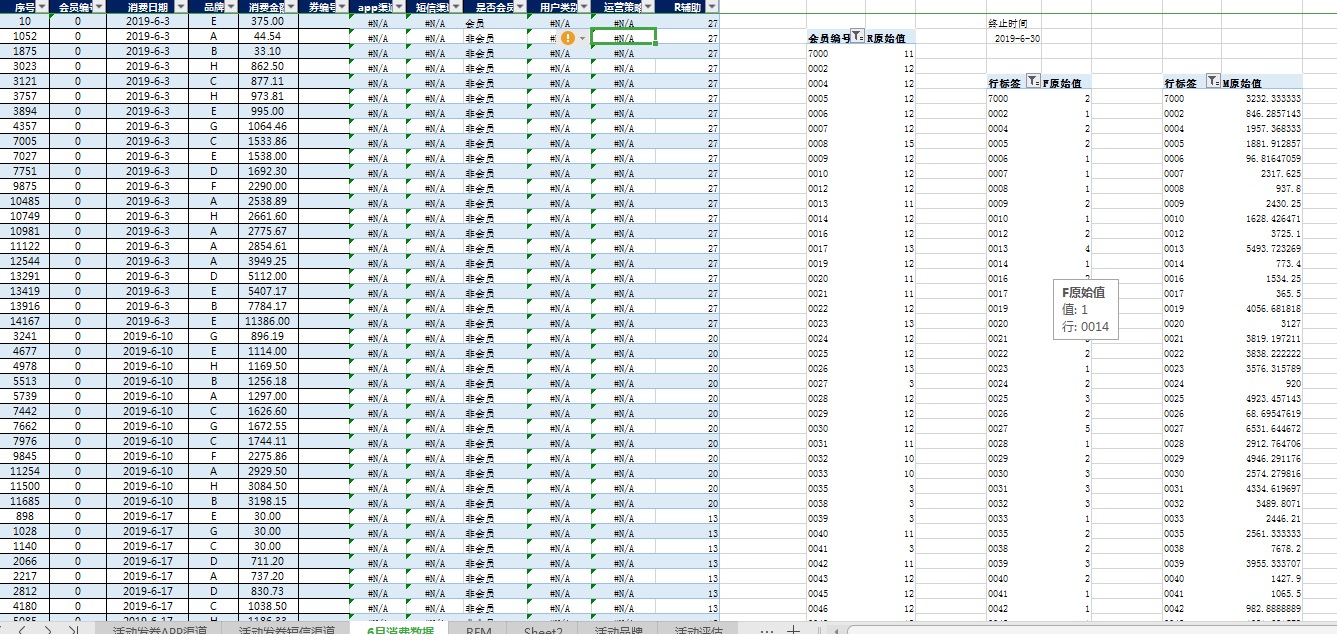Switch to the 活动发券短信渠道 sheet tab
This screenshot has height=634, width=1337.
point(287,629)
